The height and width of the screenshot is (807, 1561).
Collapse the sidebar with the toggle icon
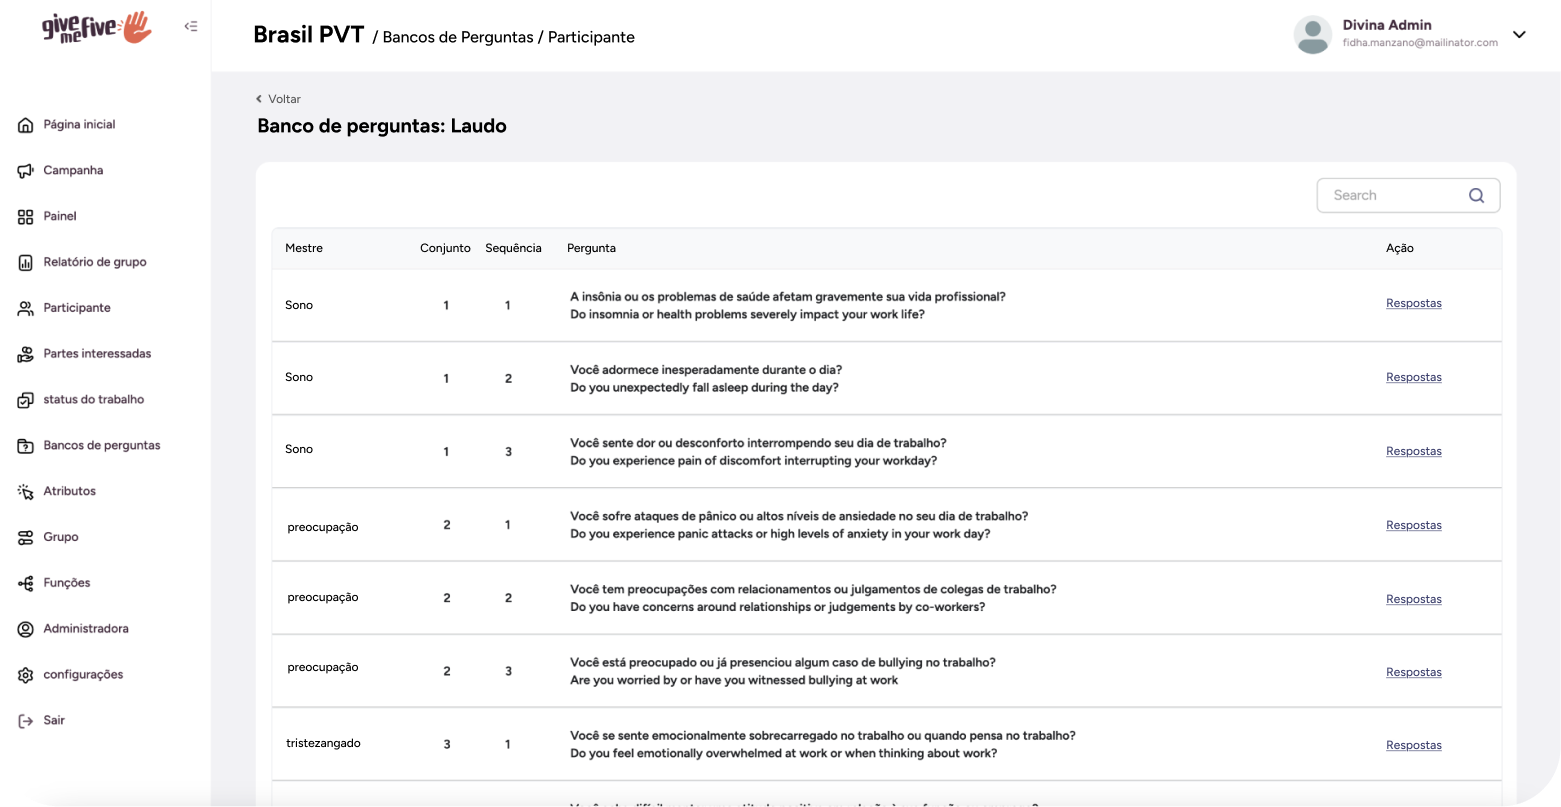(191, 27)
